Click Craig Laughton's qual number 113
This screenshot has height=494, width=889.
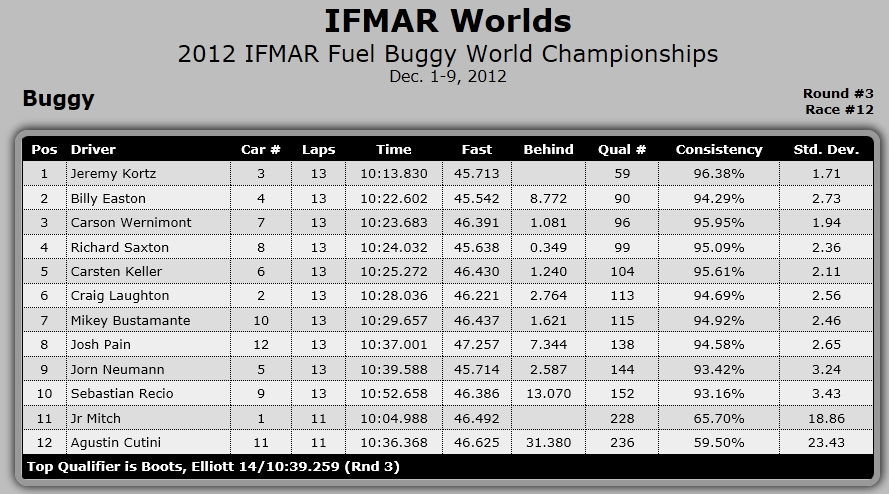click(x=622, y=296)
